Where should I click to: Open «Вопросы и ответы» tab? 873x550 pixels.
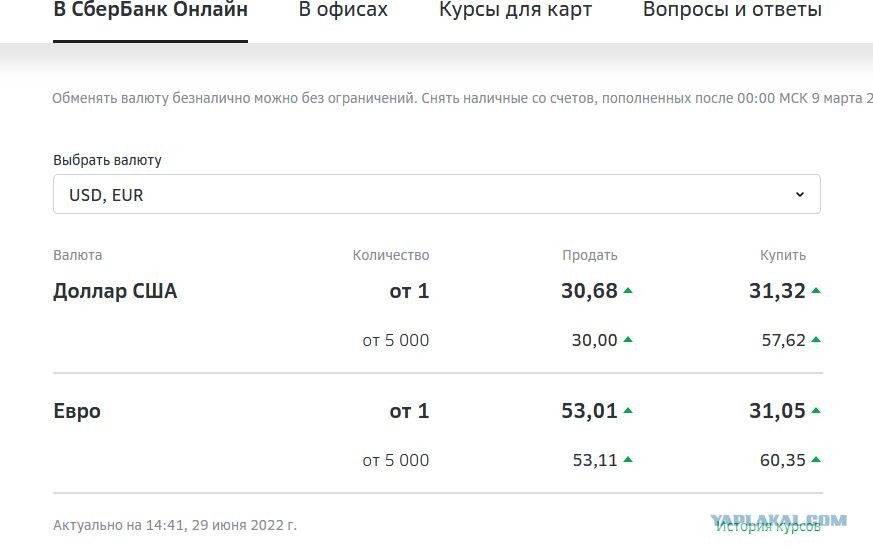732,9
